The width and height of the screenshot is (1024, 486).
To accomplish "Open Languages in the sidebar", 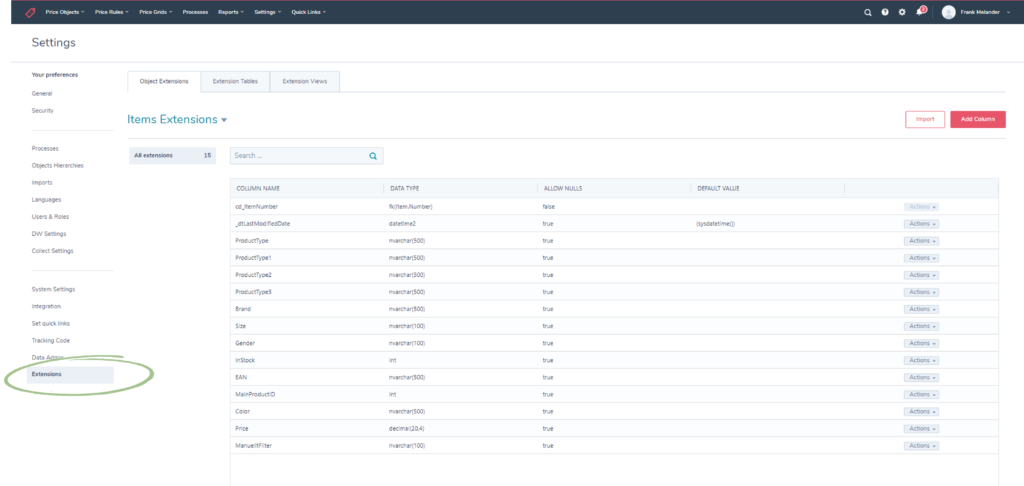I will click(x=46, y=199).
